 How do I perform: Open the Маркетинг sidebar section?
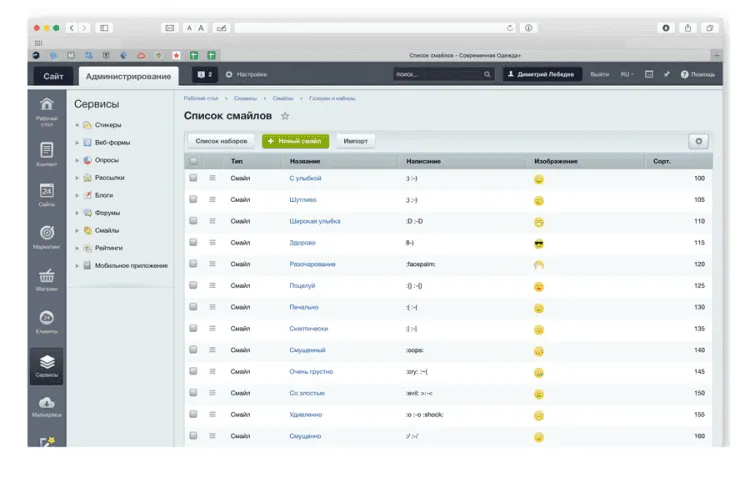(x=46, y=237)
